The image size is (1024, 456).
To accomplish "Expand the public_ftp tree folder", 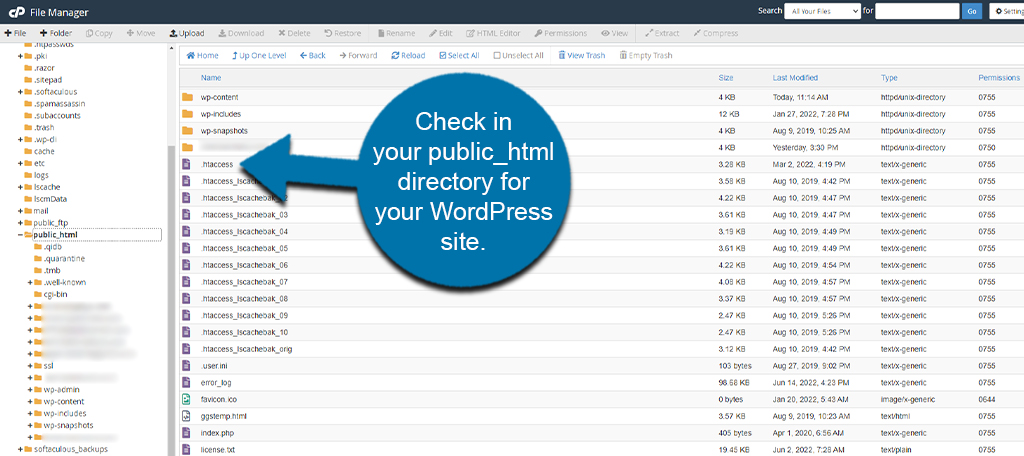I will [x=20, y=223].
